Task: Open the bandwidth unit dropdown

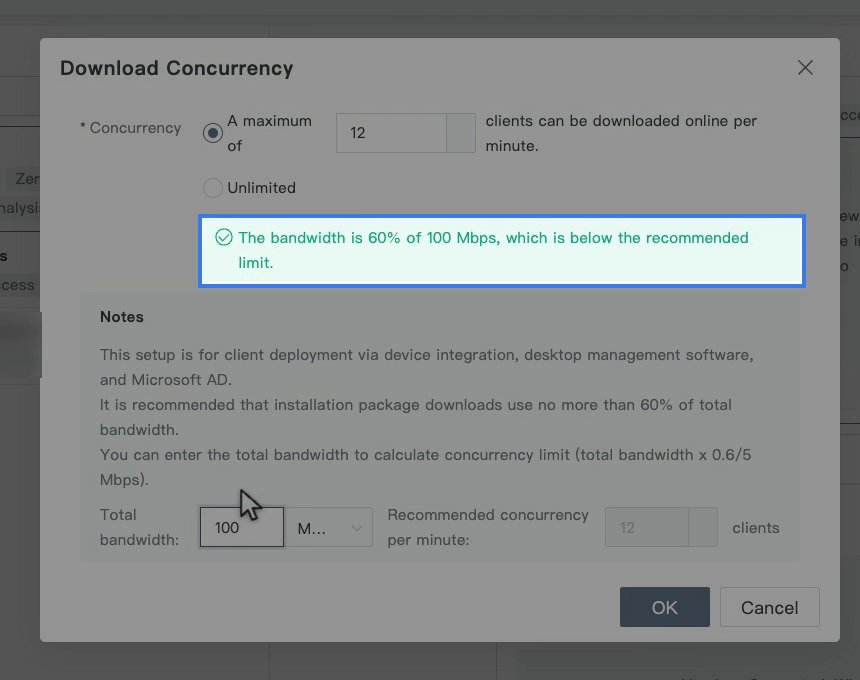Action: (329, 527)
